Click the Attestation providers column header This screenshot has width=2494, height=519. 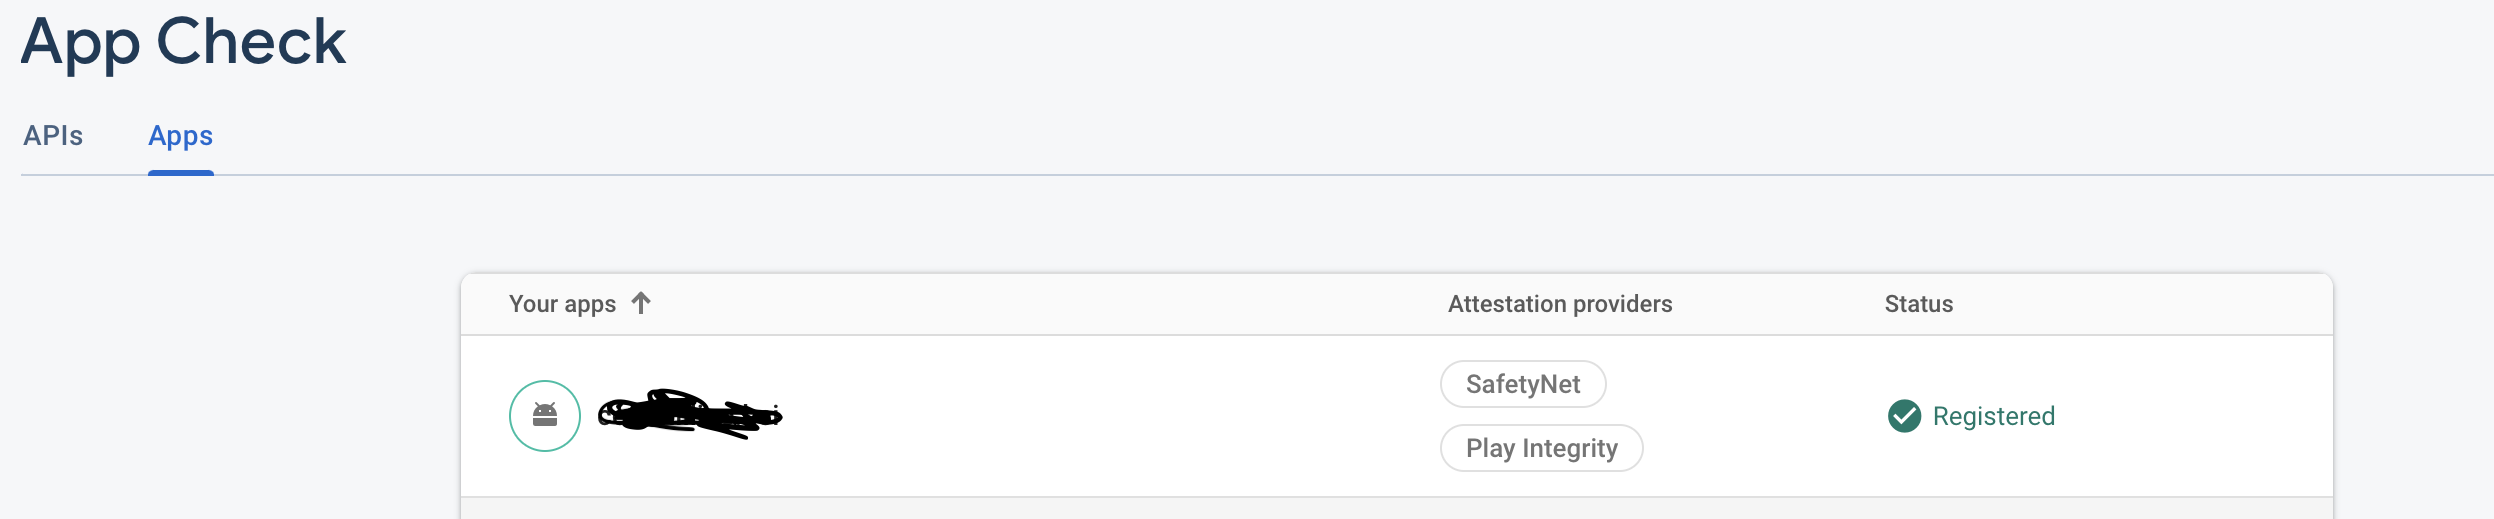click(x=1560, y=304)
